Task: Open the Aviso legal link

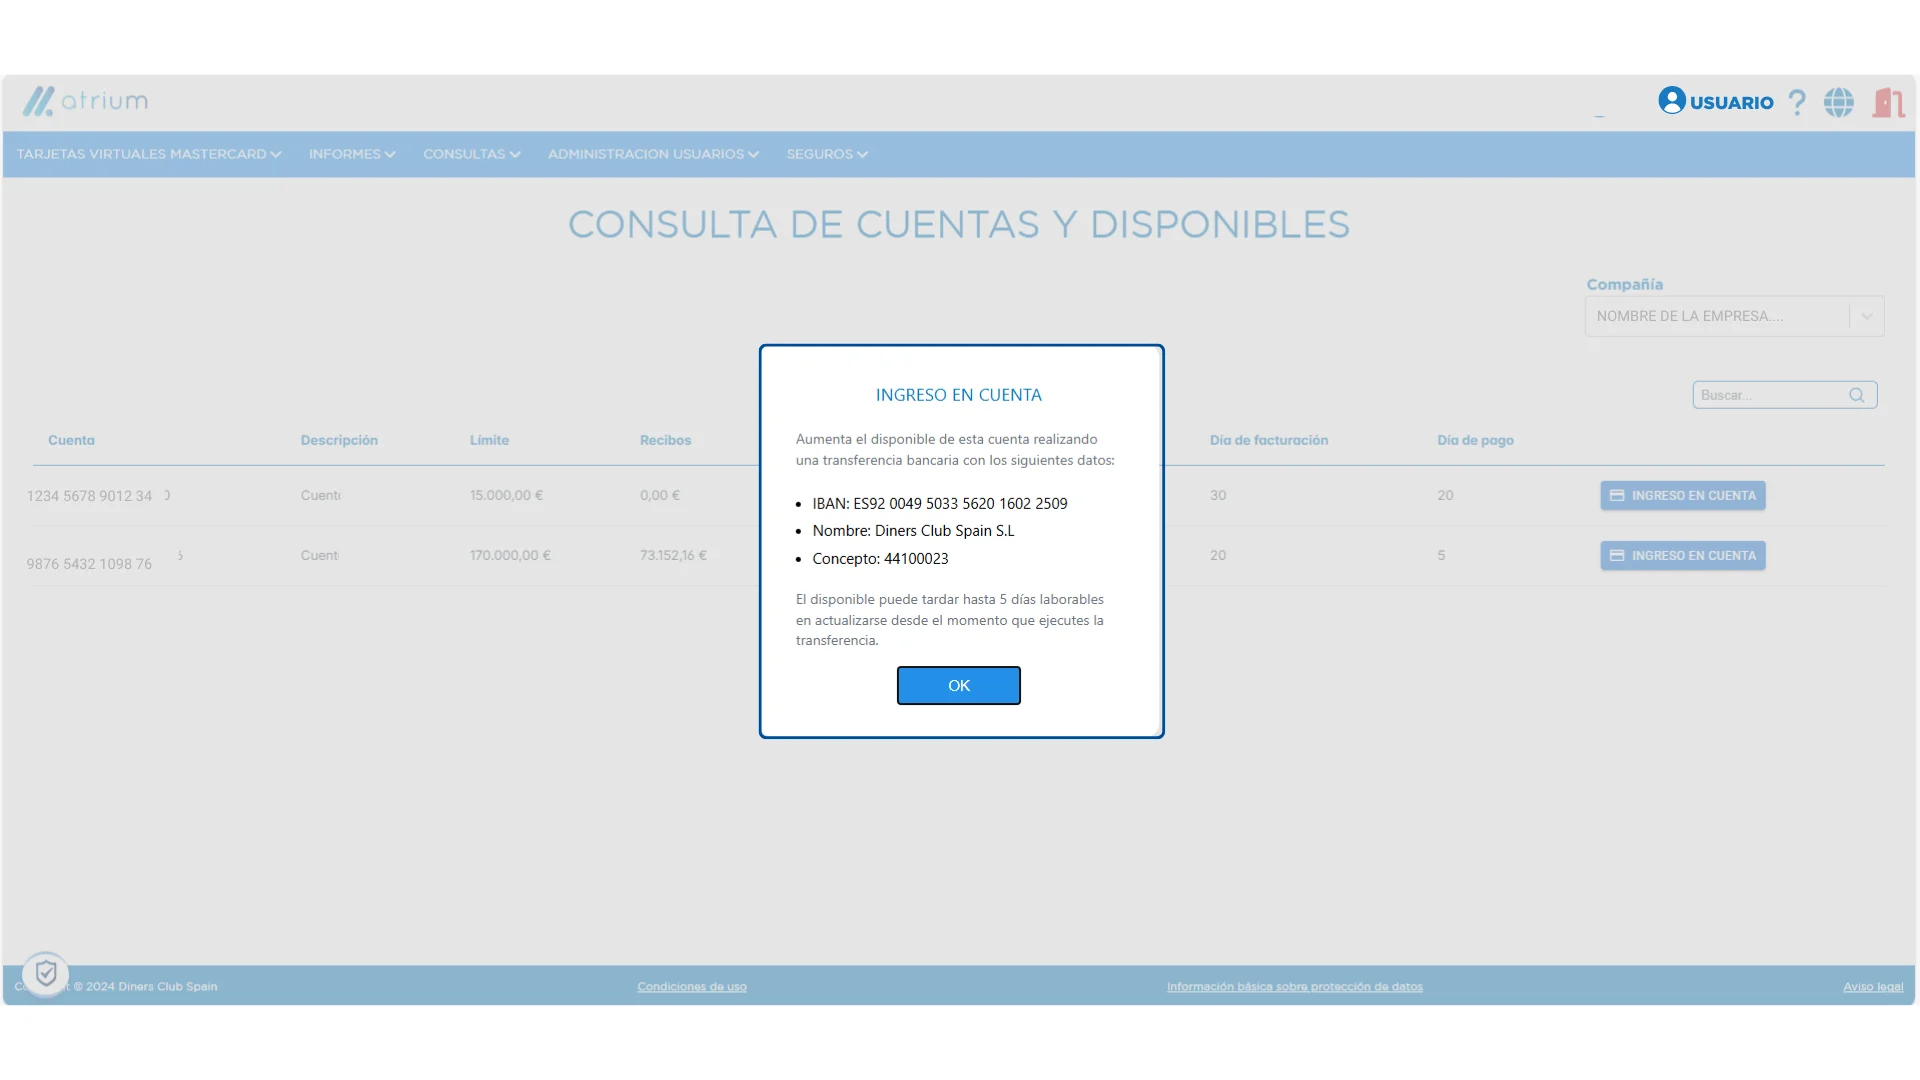Action: (x=1872, y=987)
